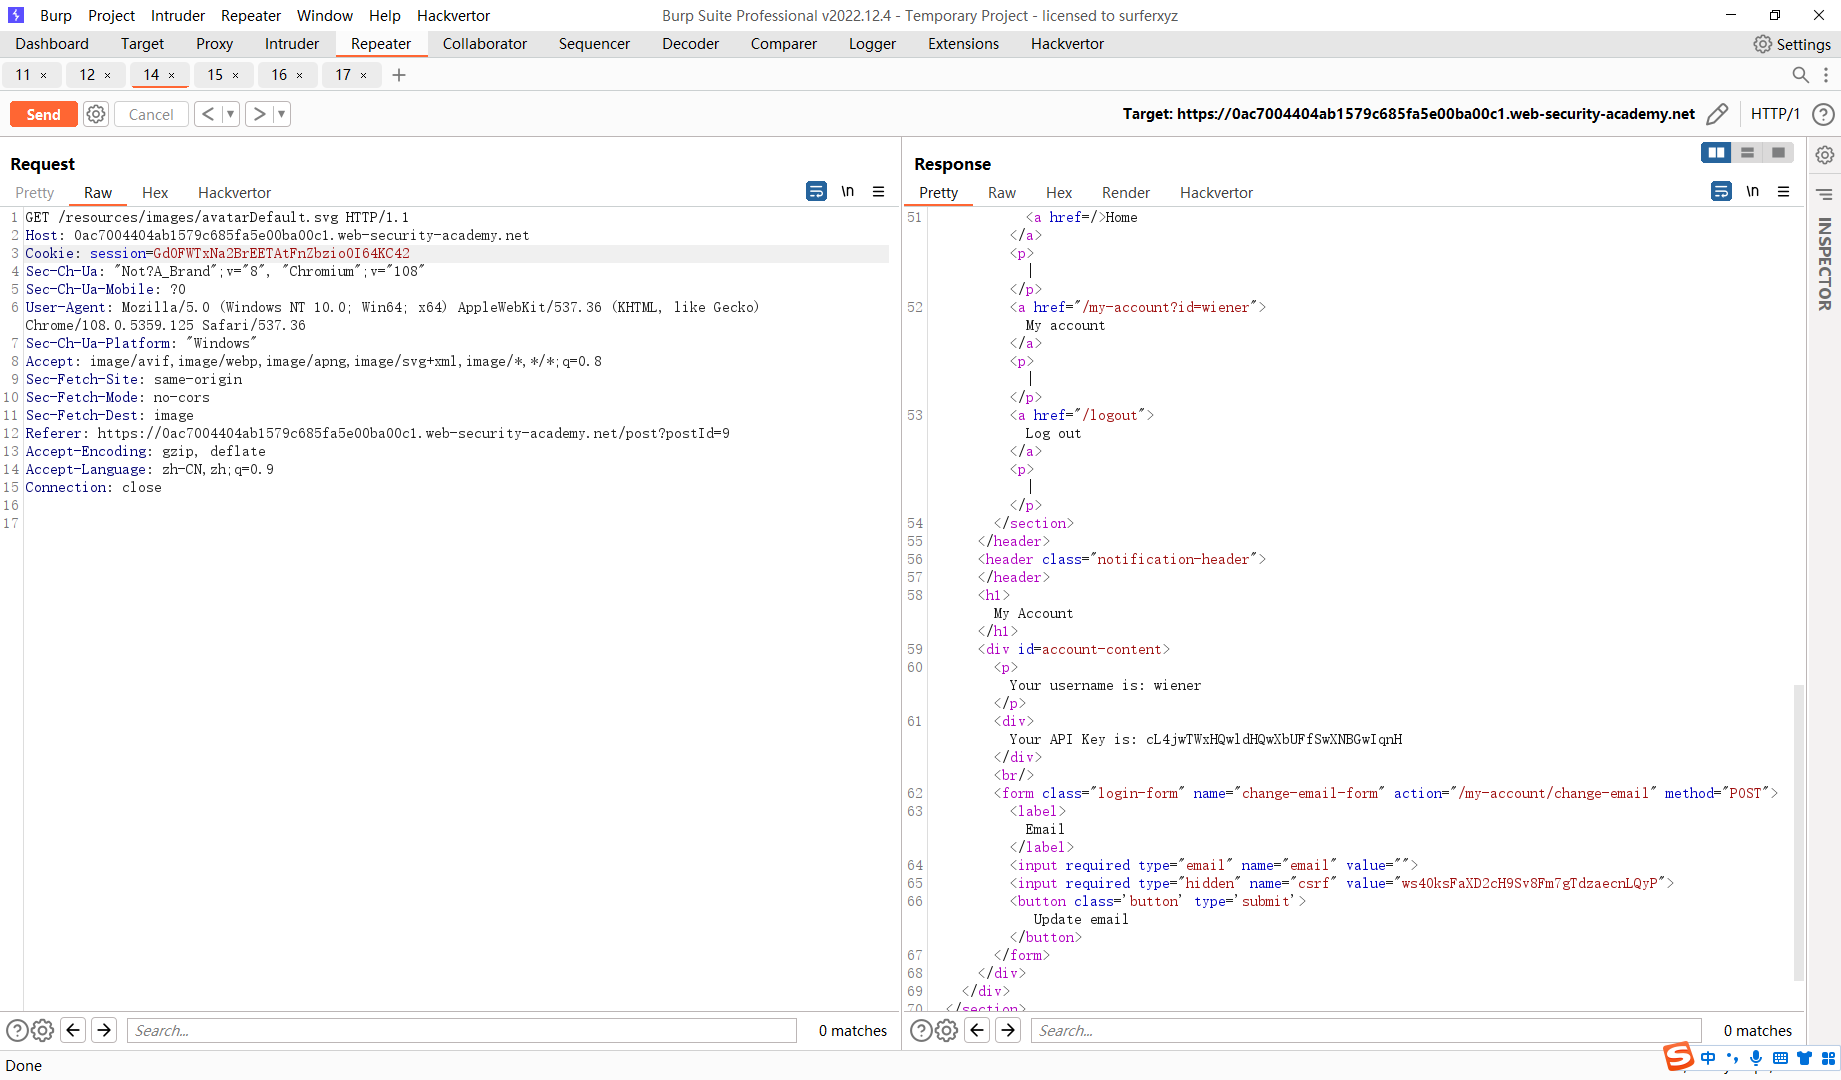
Task: Close Repeater tab 17
Action: (364, 75)
